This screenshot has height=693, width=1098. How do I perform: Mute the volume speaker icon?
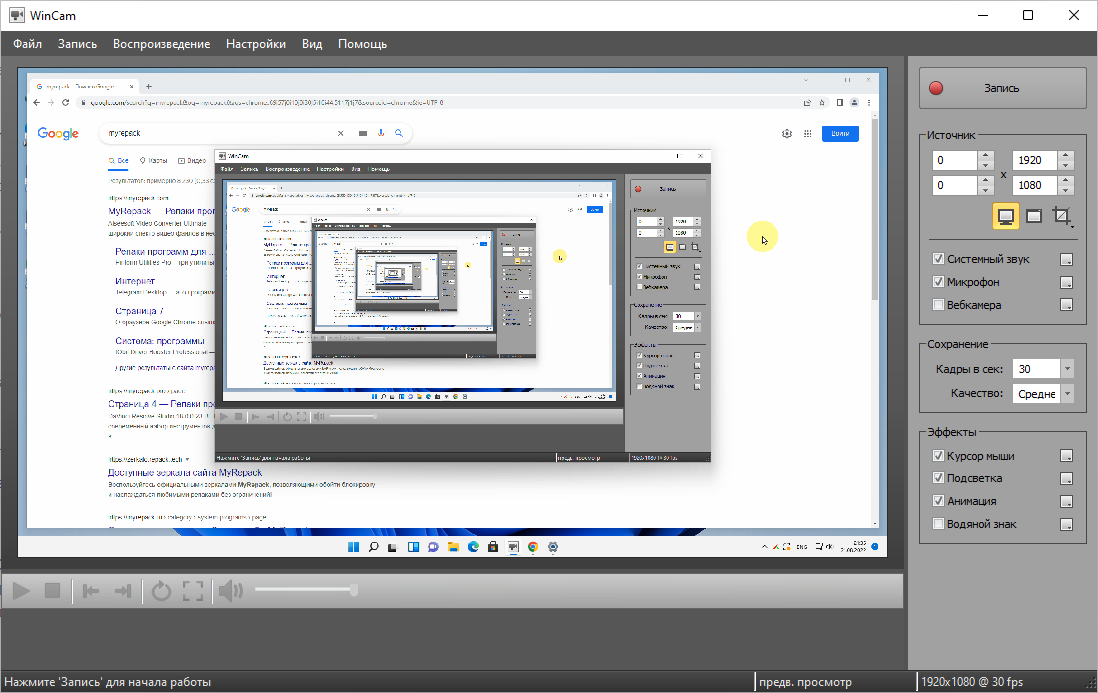[x=230, y=591]
